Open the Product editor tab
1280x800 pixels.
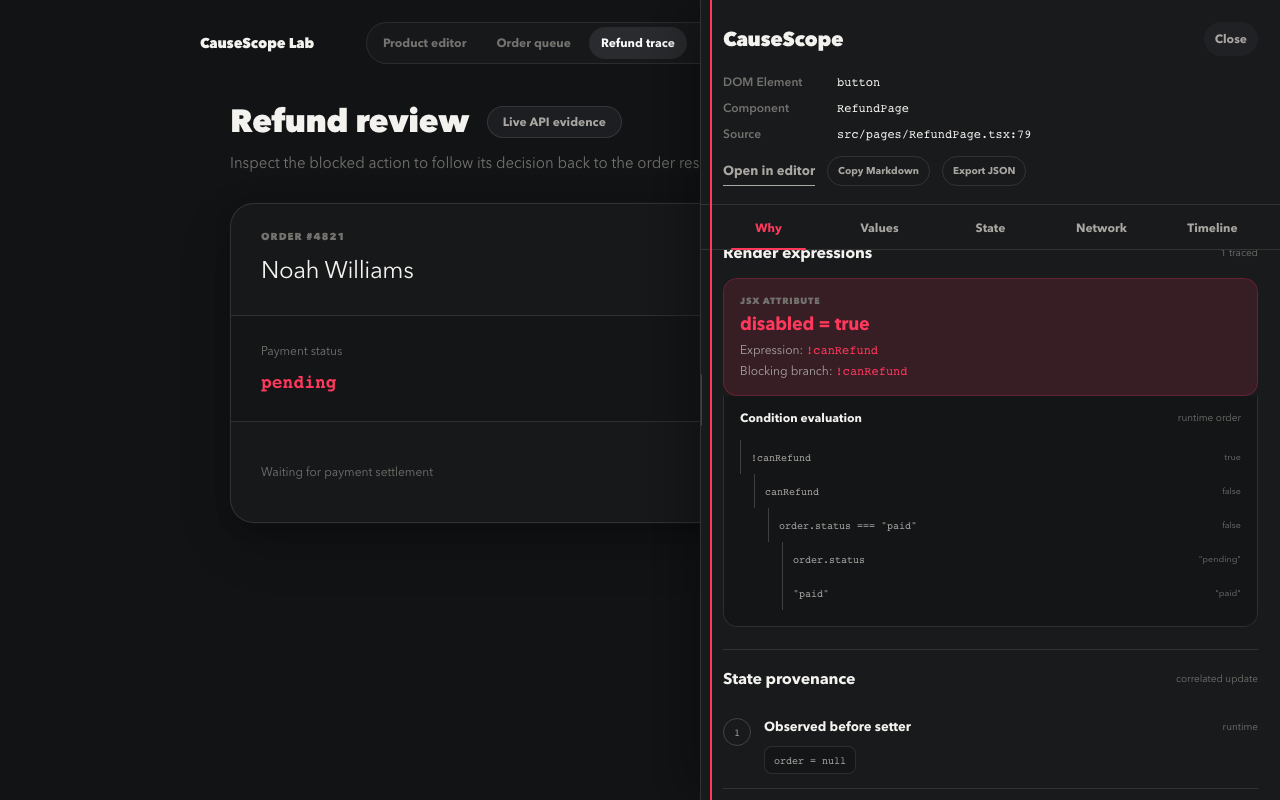pyautogui.click(x=424, y=43)
